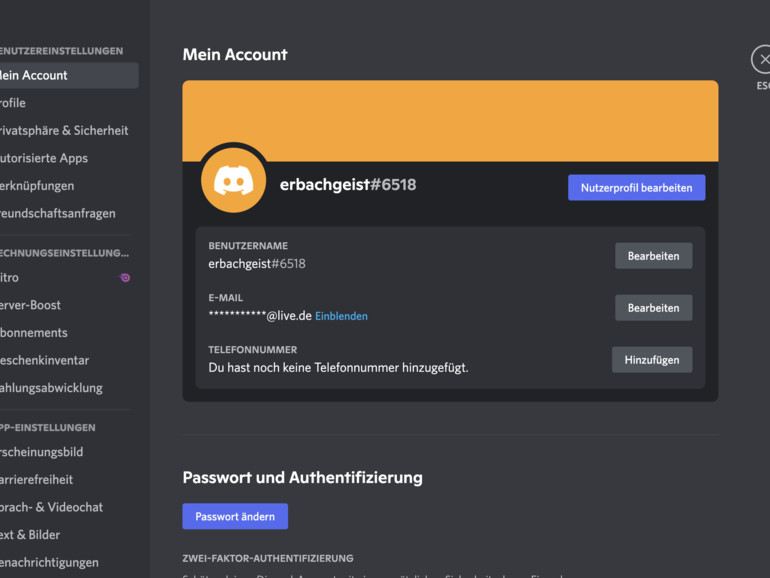Open Autorisierte Apps in sidebar
This screenshot has width=770, height=578.
click(x=69, y=158)
